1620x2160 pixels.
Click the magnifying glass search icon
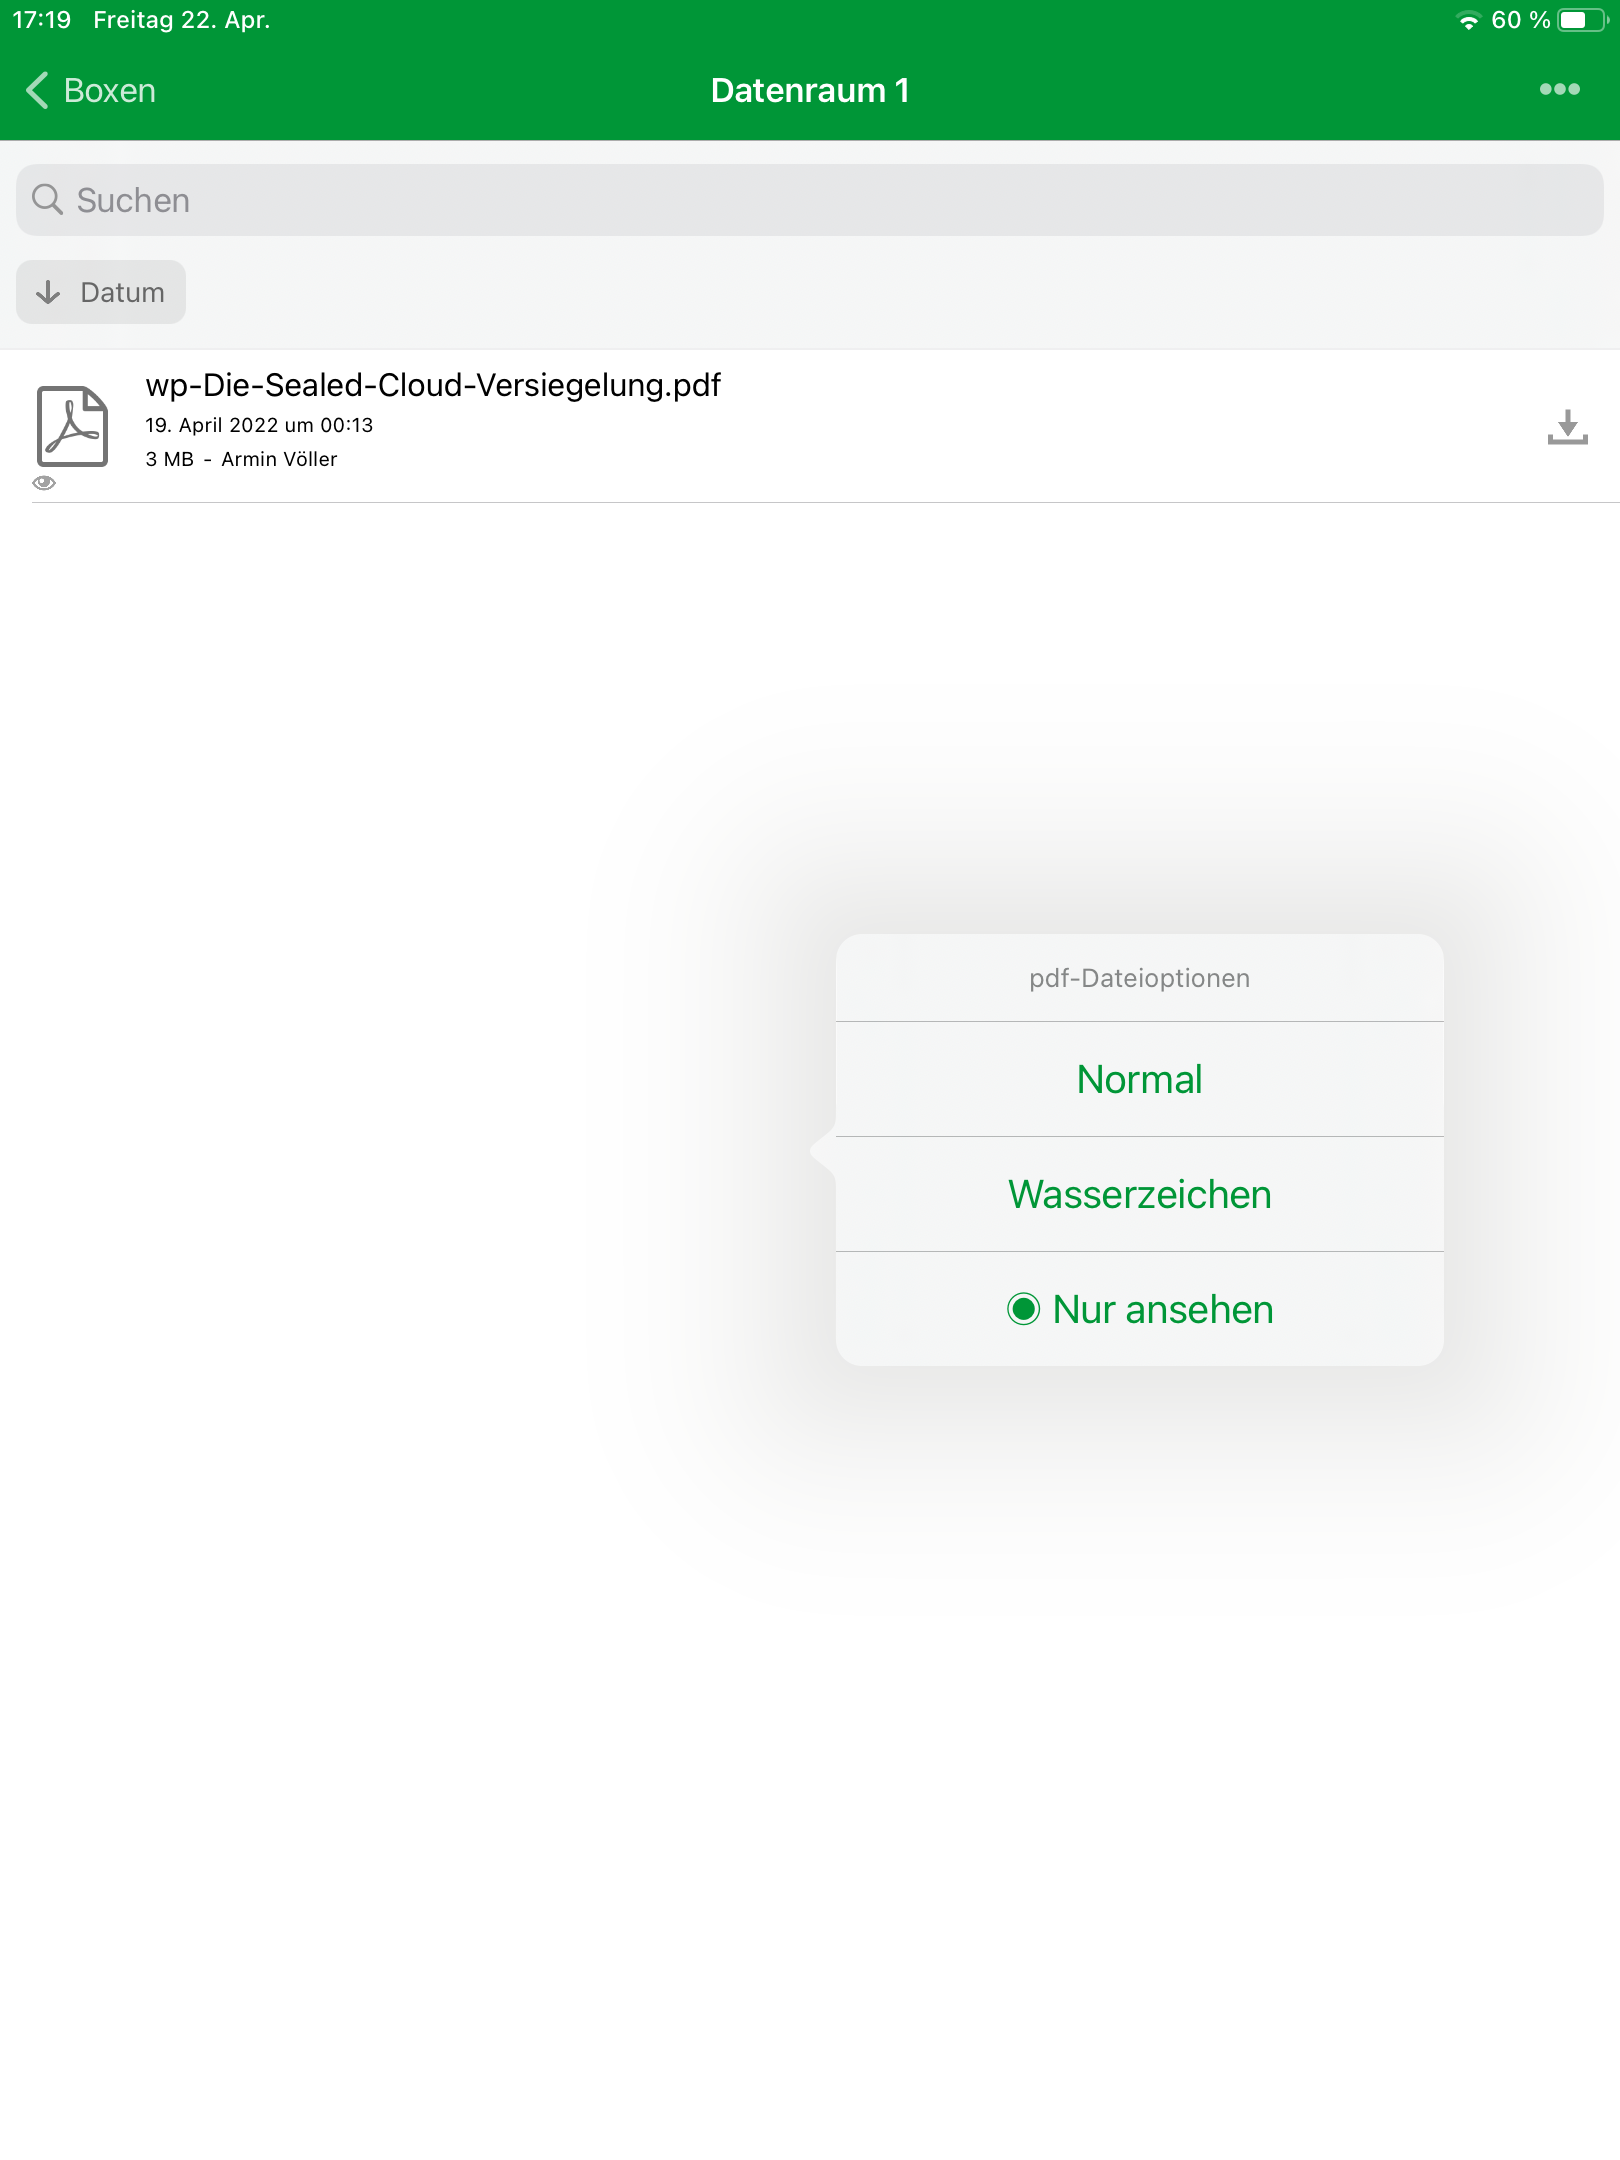pos(47,199)
